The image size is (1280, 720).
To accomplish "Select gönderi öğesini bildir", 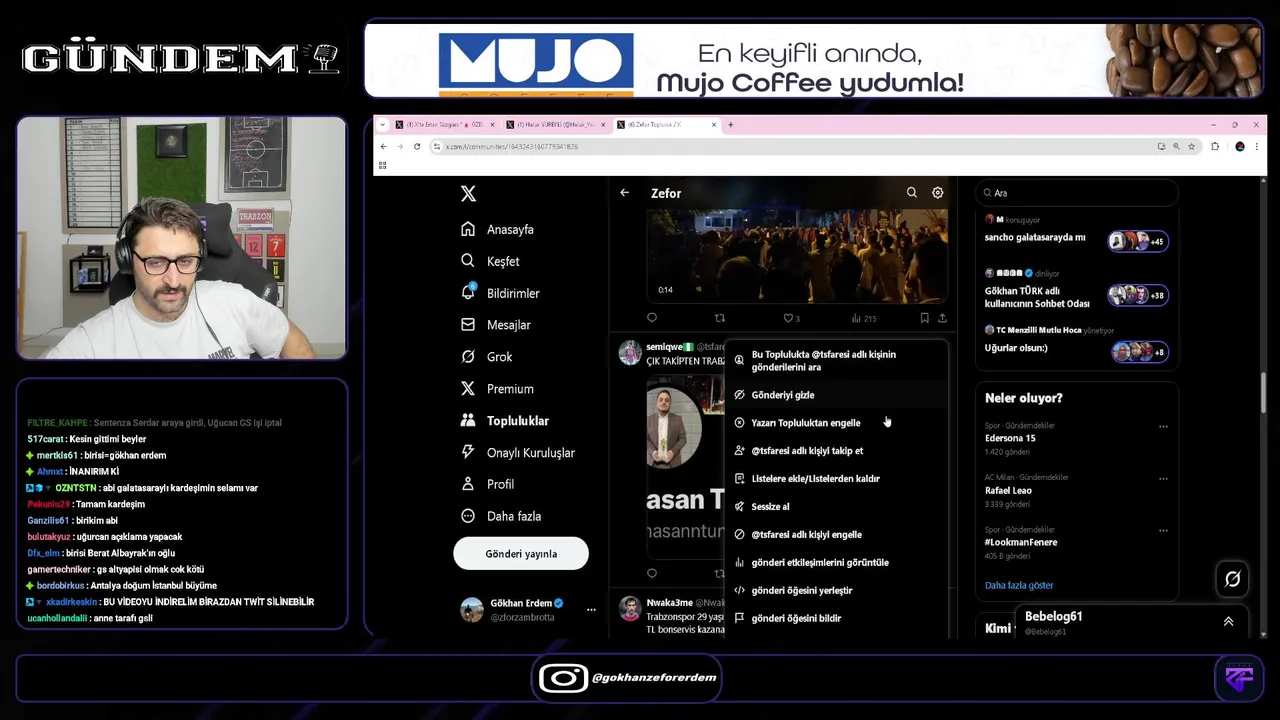I will tap(836, 619).
